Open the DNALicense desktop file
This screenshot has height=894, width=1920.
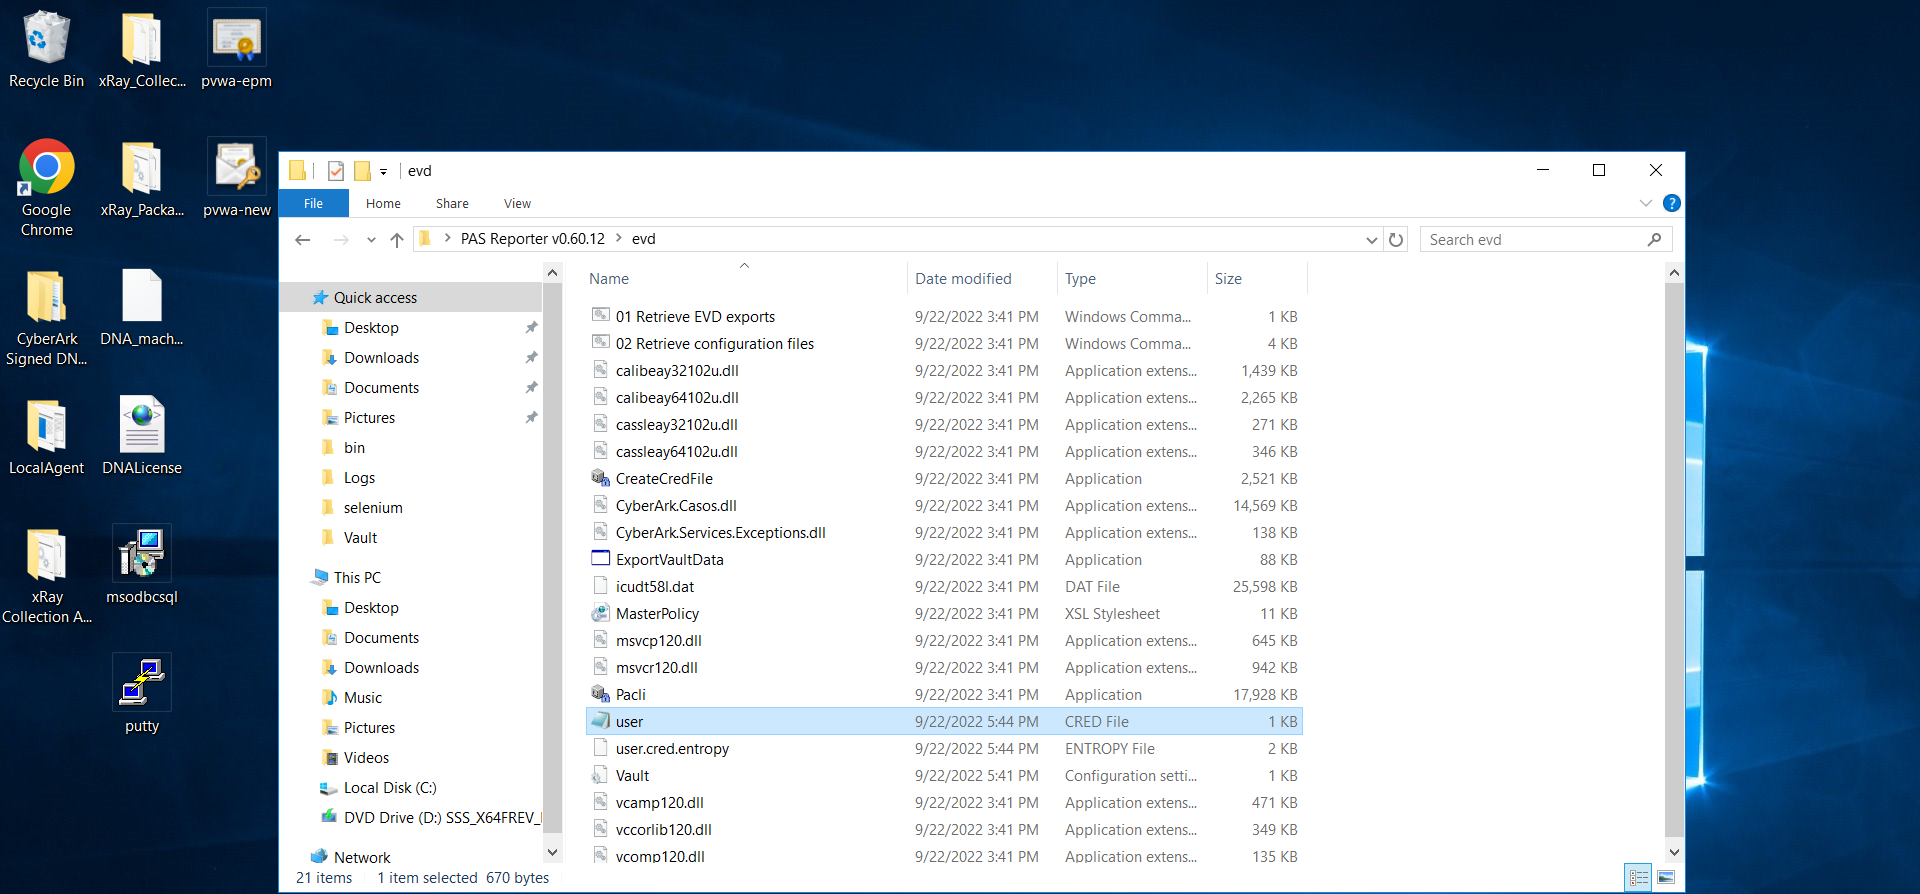(142, 437)
